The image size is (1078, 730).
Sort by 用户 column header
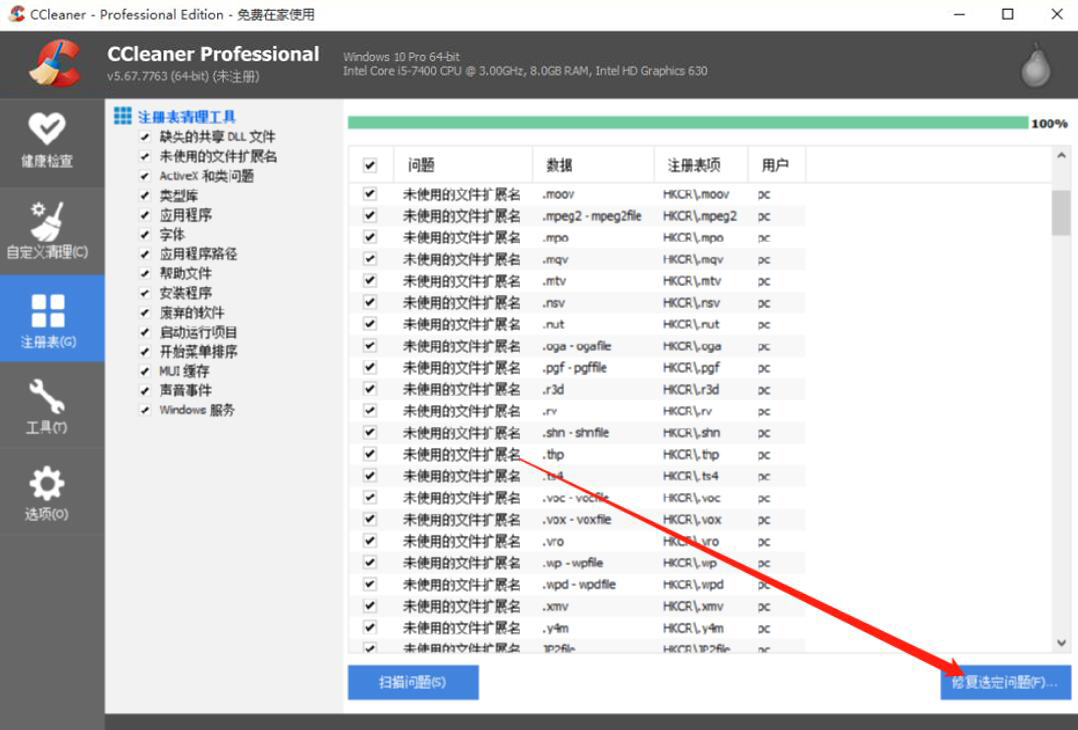pyautogui.click(x=776, y=165)
